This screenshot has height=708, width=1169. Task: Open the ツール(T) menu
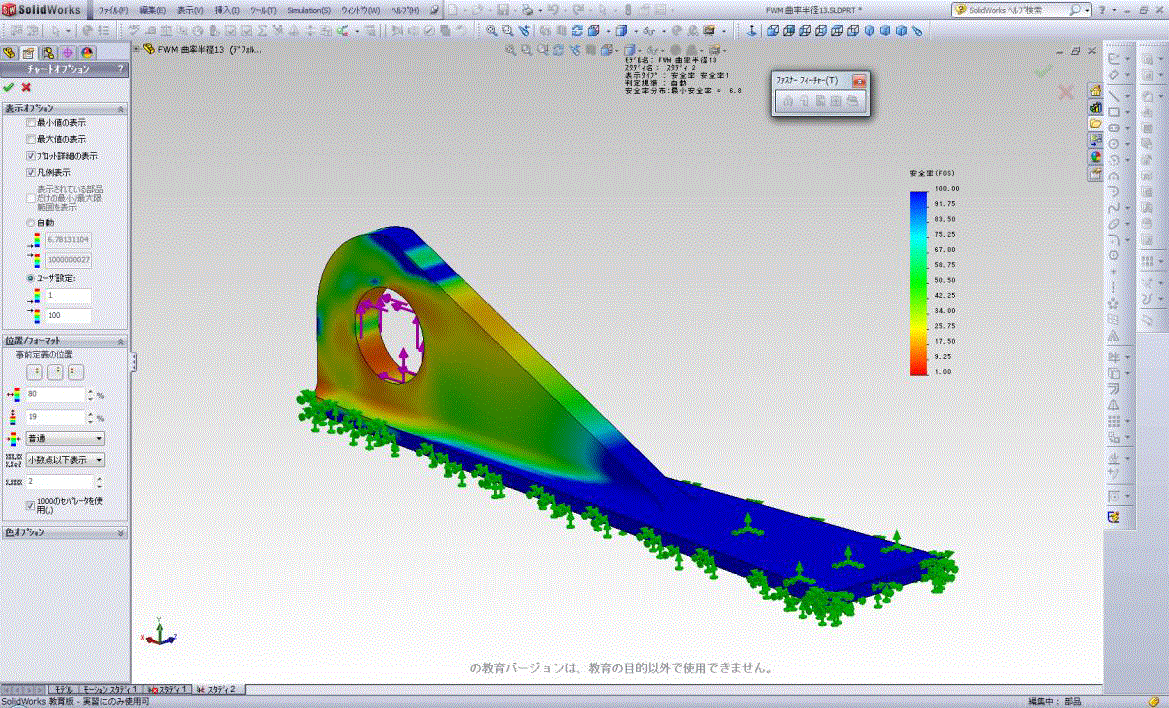tap(262, 10)
